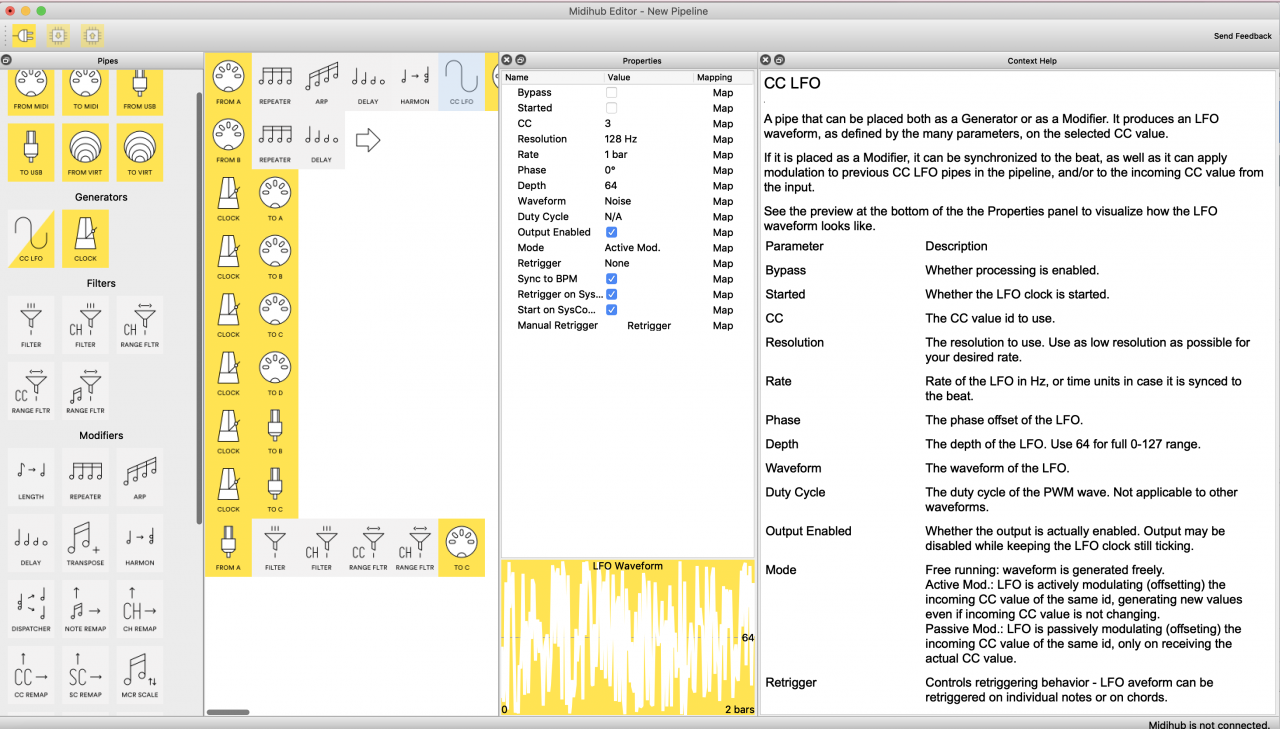Select the FROM MIDI input pipe
This screenshot has height=729, width=1280.
click(30, 91)
